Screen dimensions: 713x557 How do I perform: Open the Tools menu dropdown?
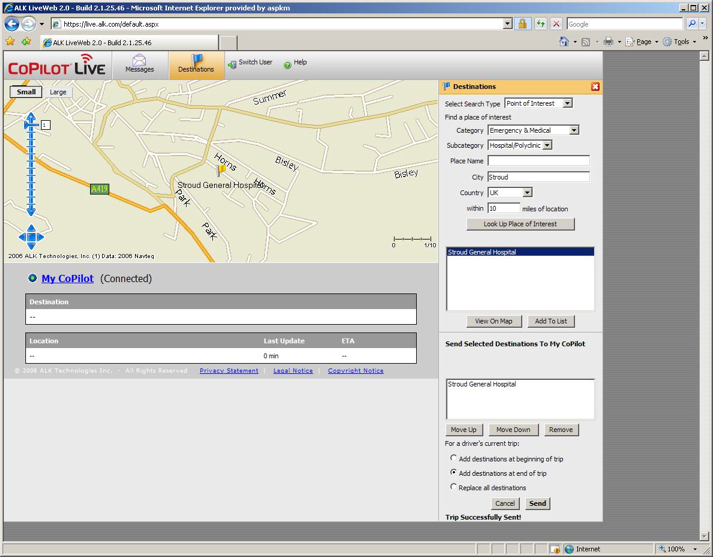pyautogui.click(x=679, y=42)
